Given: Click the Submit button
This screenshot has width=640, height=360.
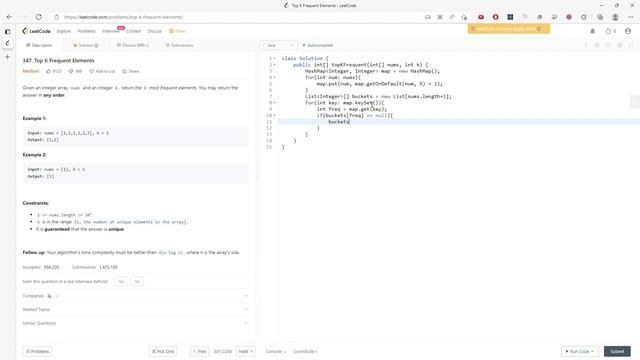Looking at the screenshot, I should point(617,351).
